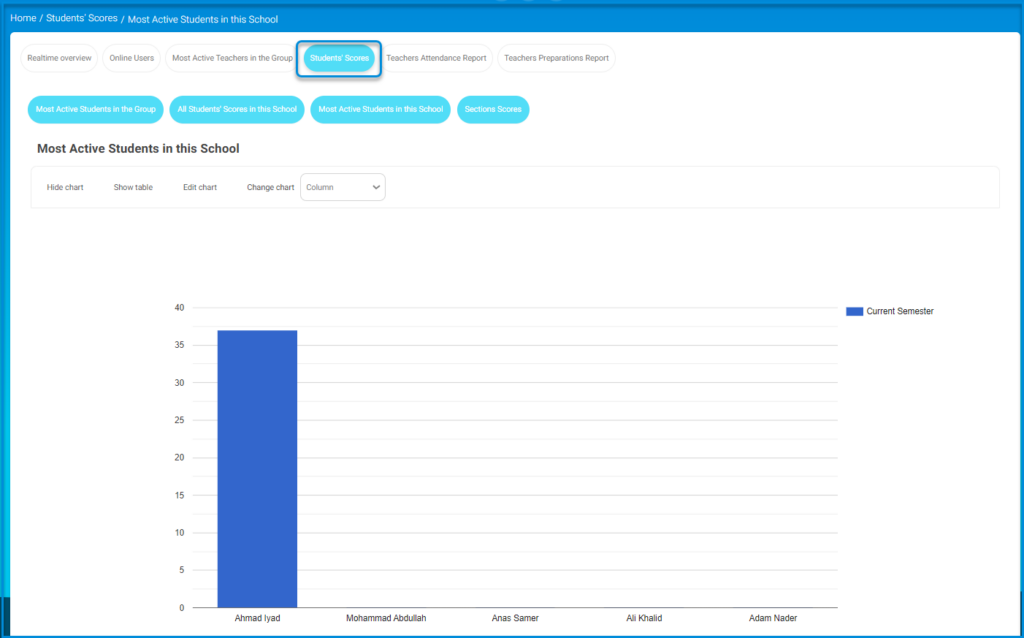
Task: Click the Most Active Students in this School heading
Action: point(138,149)
